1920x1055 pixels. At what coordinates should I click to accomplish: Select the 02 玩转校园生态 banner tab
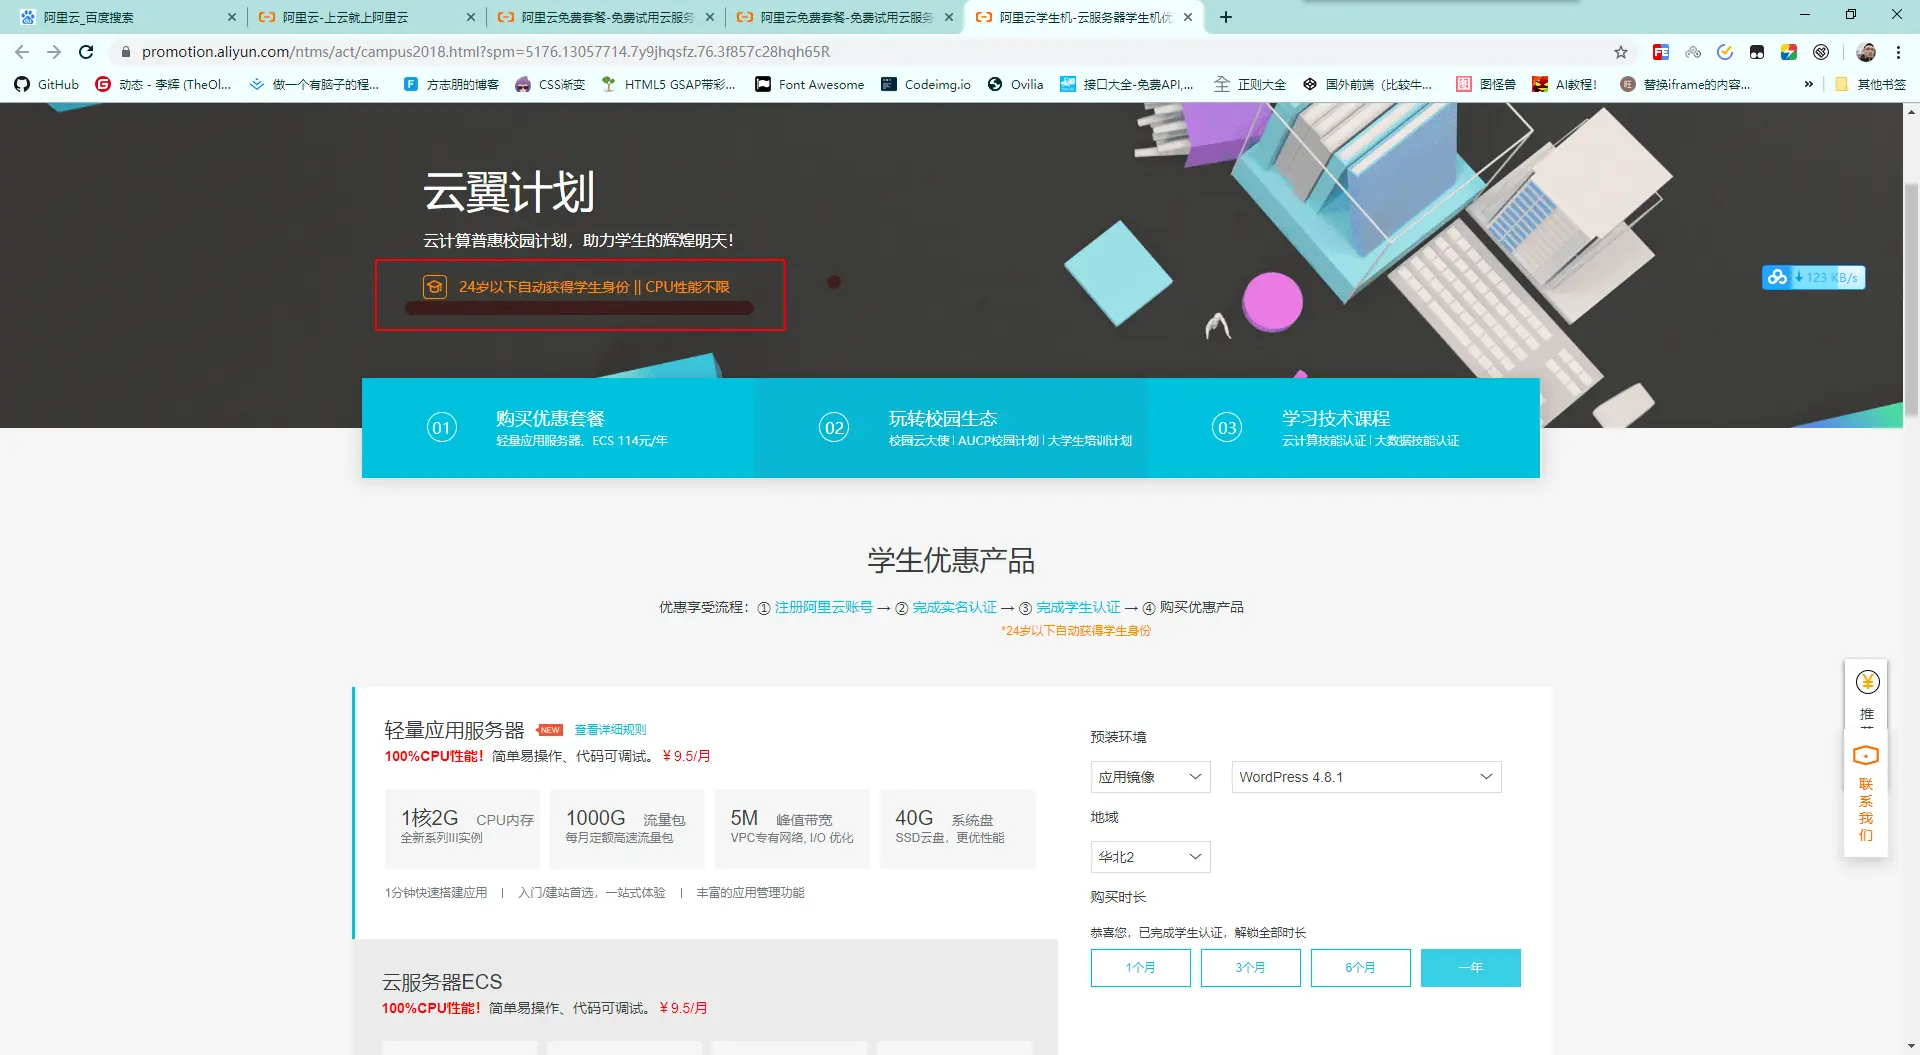point(950,428)
